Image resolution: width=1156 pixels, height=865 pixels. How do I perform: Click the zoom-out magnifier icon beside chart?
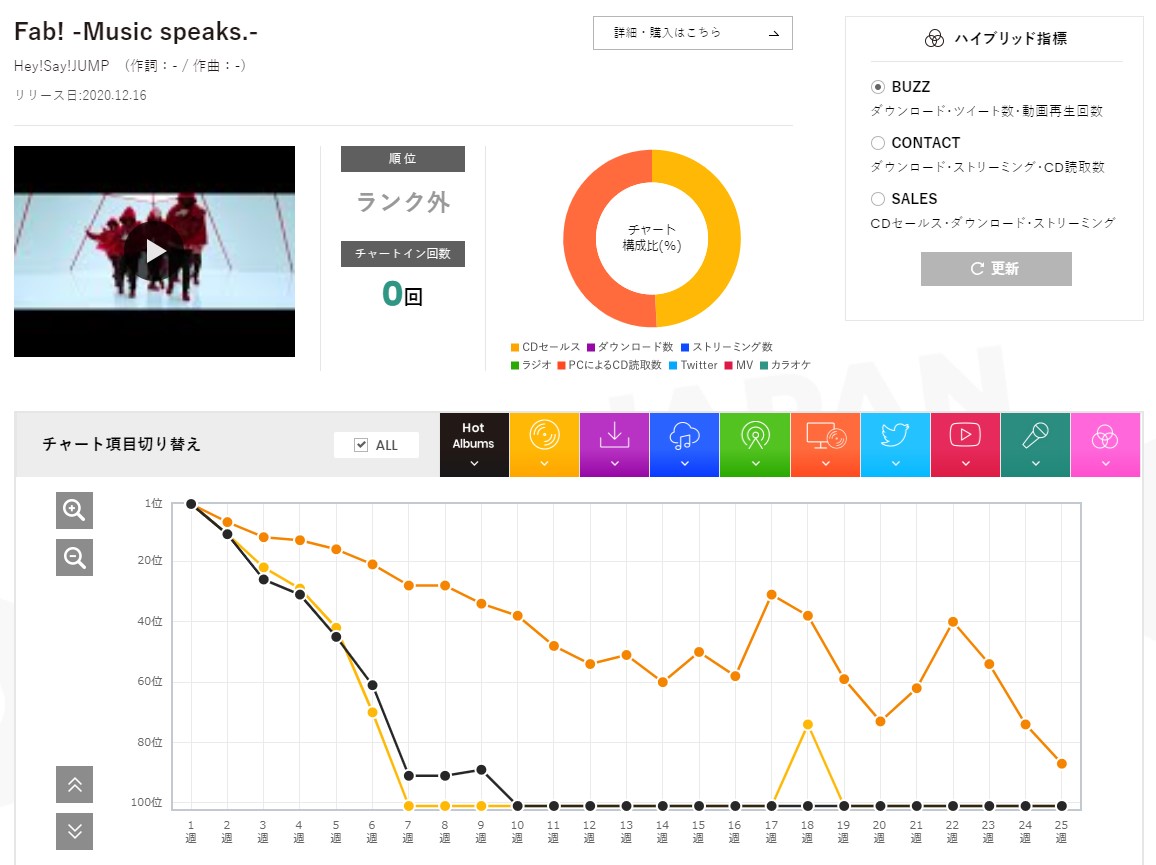74,557
